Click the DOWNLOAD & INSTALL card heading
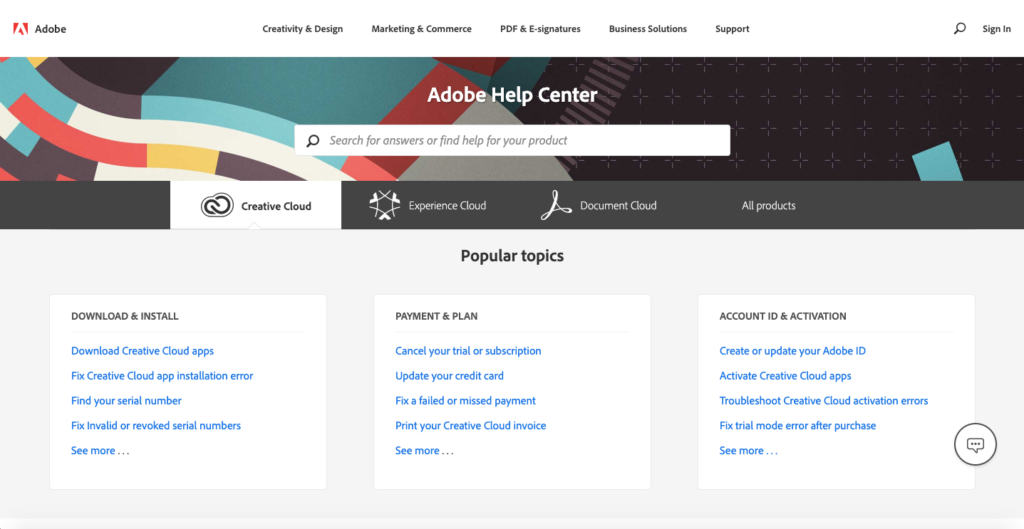The height and width of the screenshot is (529, 1024). point(125,316)
